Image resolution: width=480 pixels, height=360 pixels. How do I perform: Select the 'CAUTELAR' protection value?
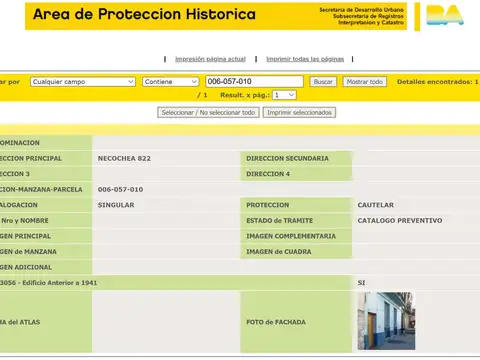[376, 205]
